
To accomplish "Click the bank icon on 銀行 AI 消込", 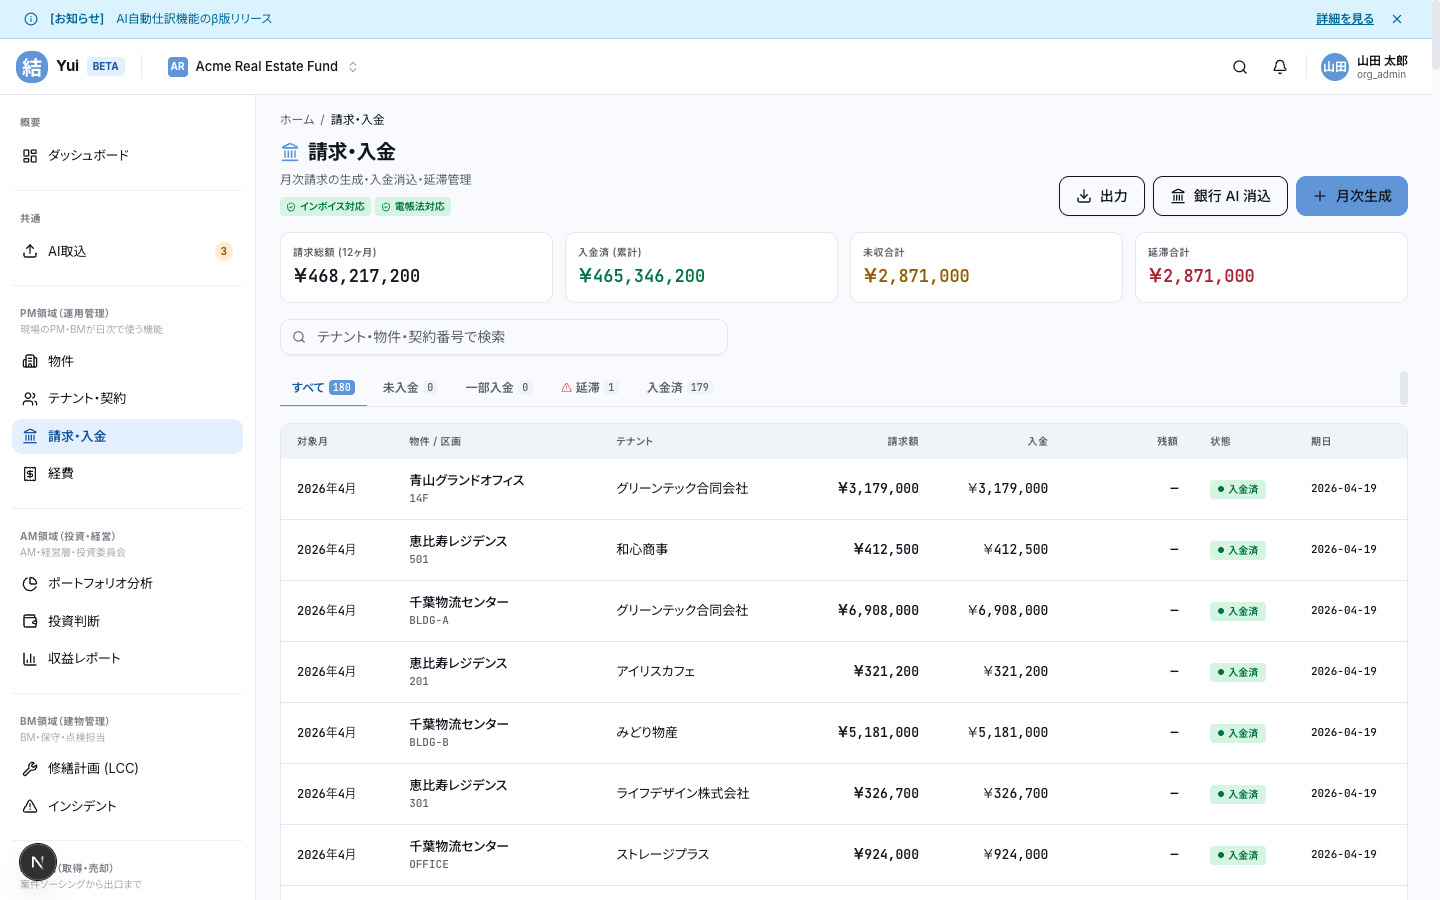I will [x=1178, y=196].
